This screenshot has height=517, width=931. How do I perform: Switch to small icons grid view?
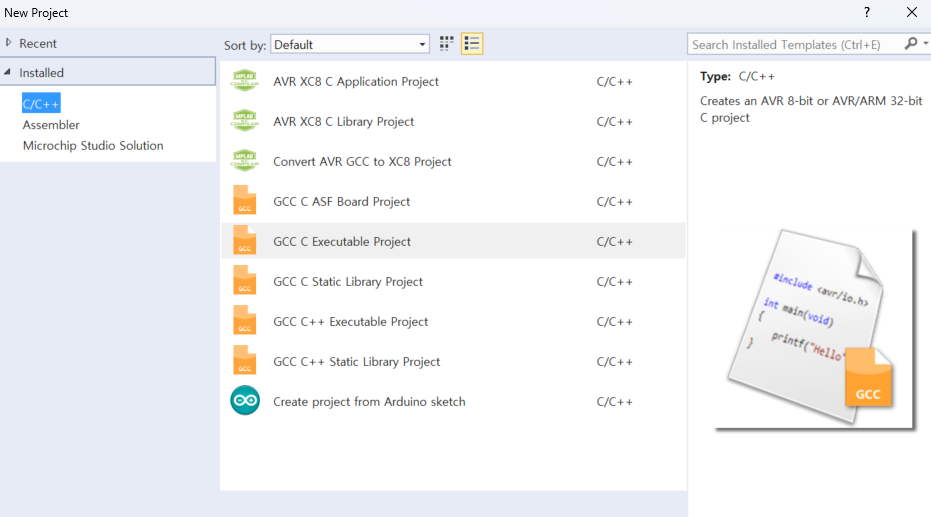click(446, 43)
